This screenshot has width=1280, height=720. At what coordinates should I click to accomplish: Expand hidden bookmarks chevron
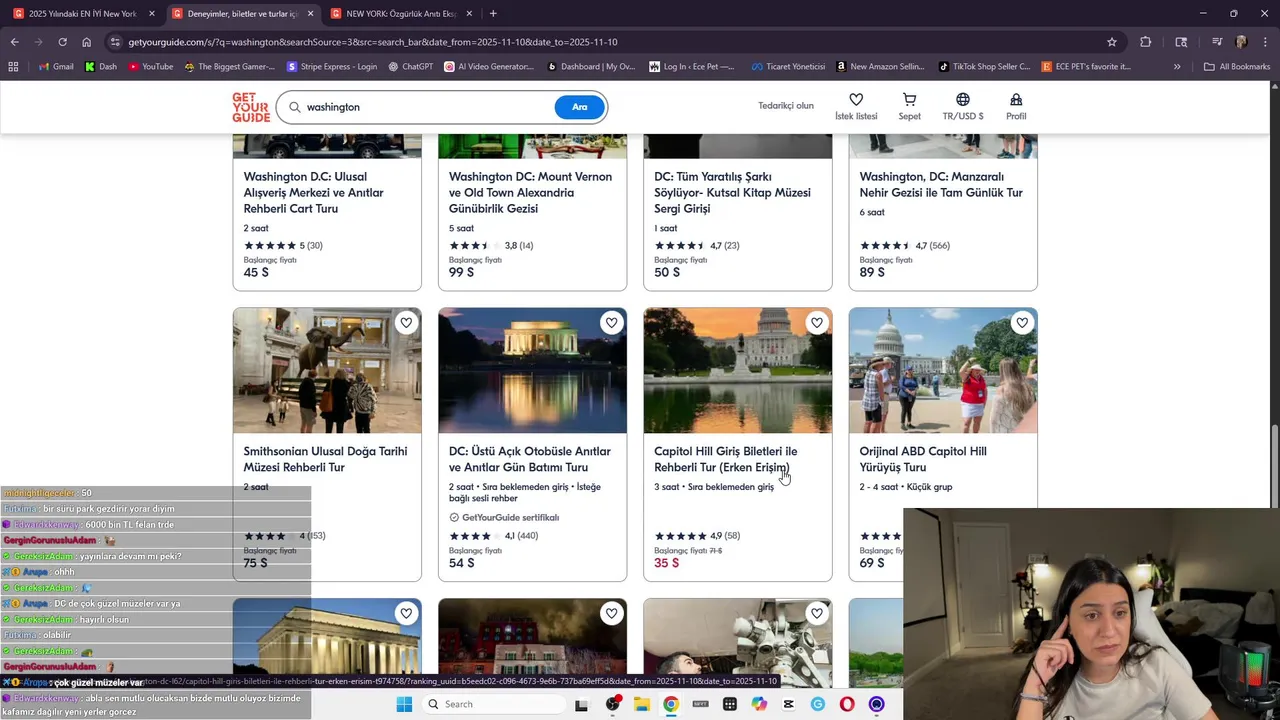(1177, 67)
